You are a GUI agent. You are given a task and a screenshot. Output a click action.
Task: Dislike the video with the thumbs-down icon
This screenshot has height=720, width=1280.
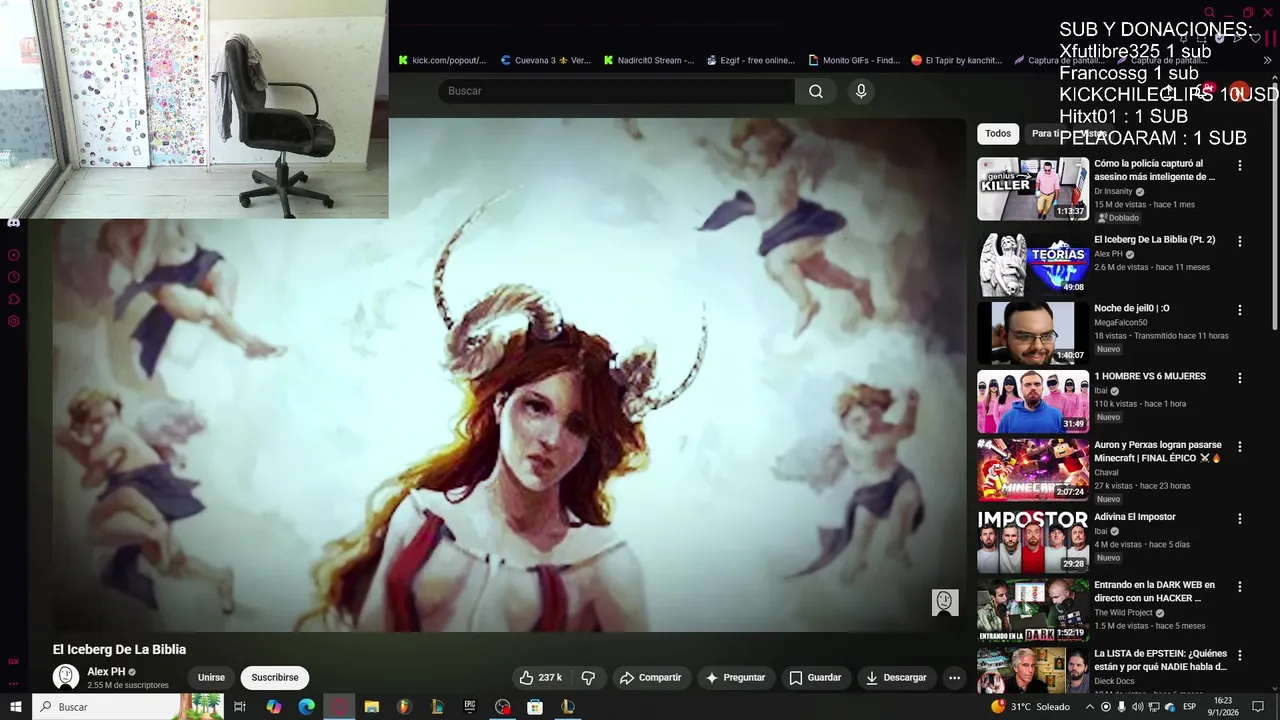(588, 677)
